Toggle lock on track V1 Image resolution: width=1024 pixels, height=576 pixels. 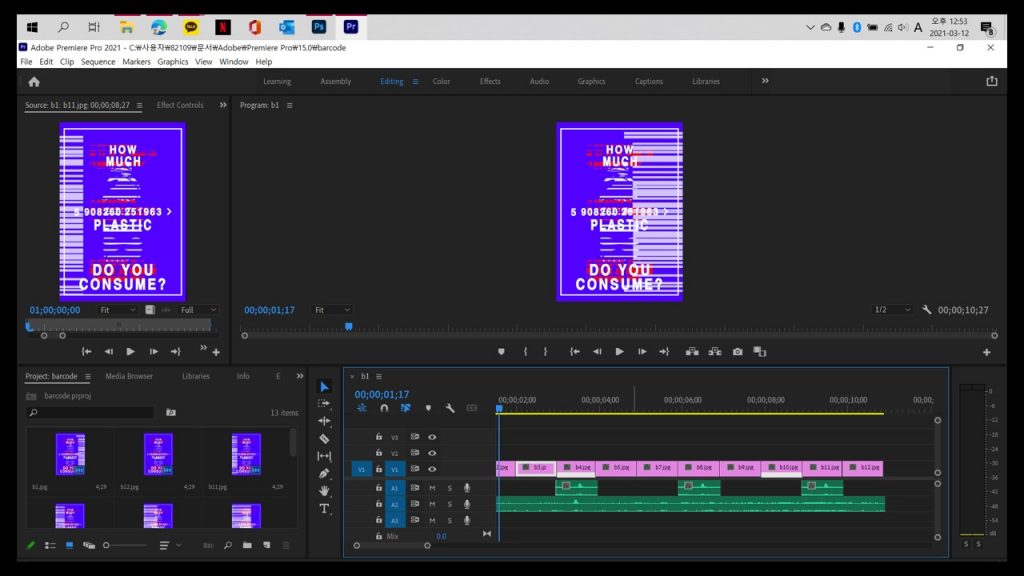click(379, 469)
